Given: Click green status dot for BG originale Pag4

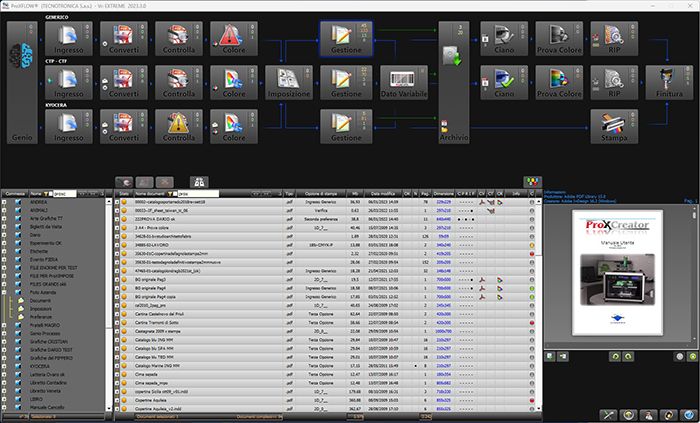Looking at the screenshot, I should [x=532, y=288].
